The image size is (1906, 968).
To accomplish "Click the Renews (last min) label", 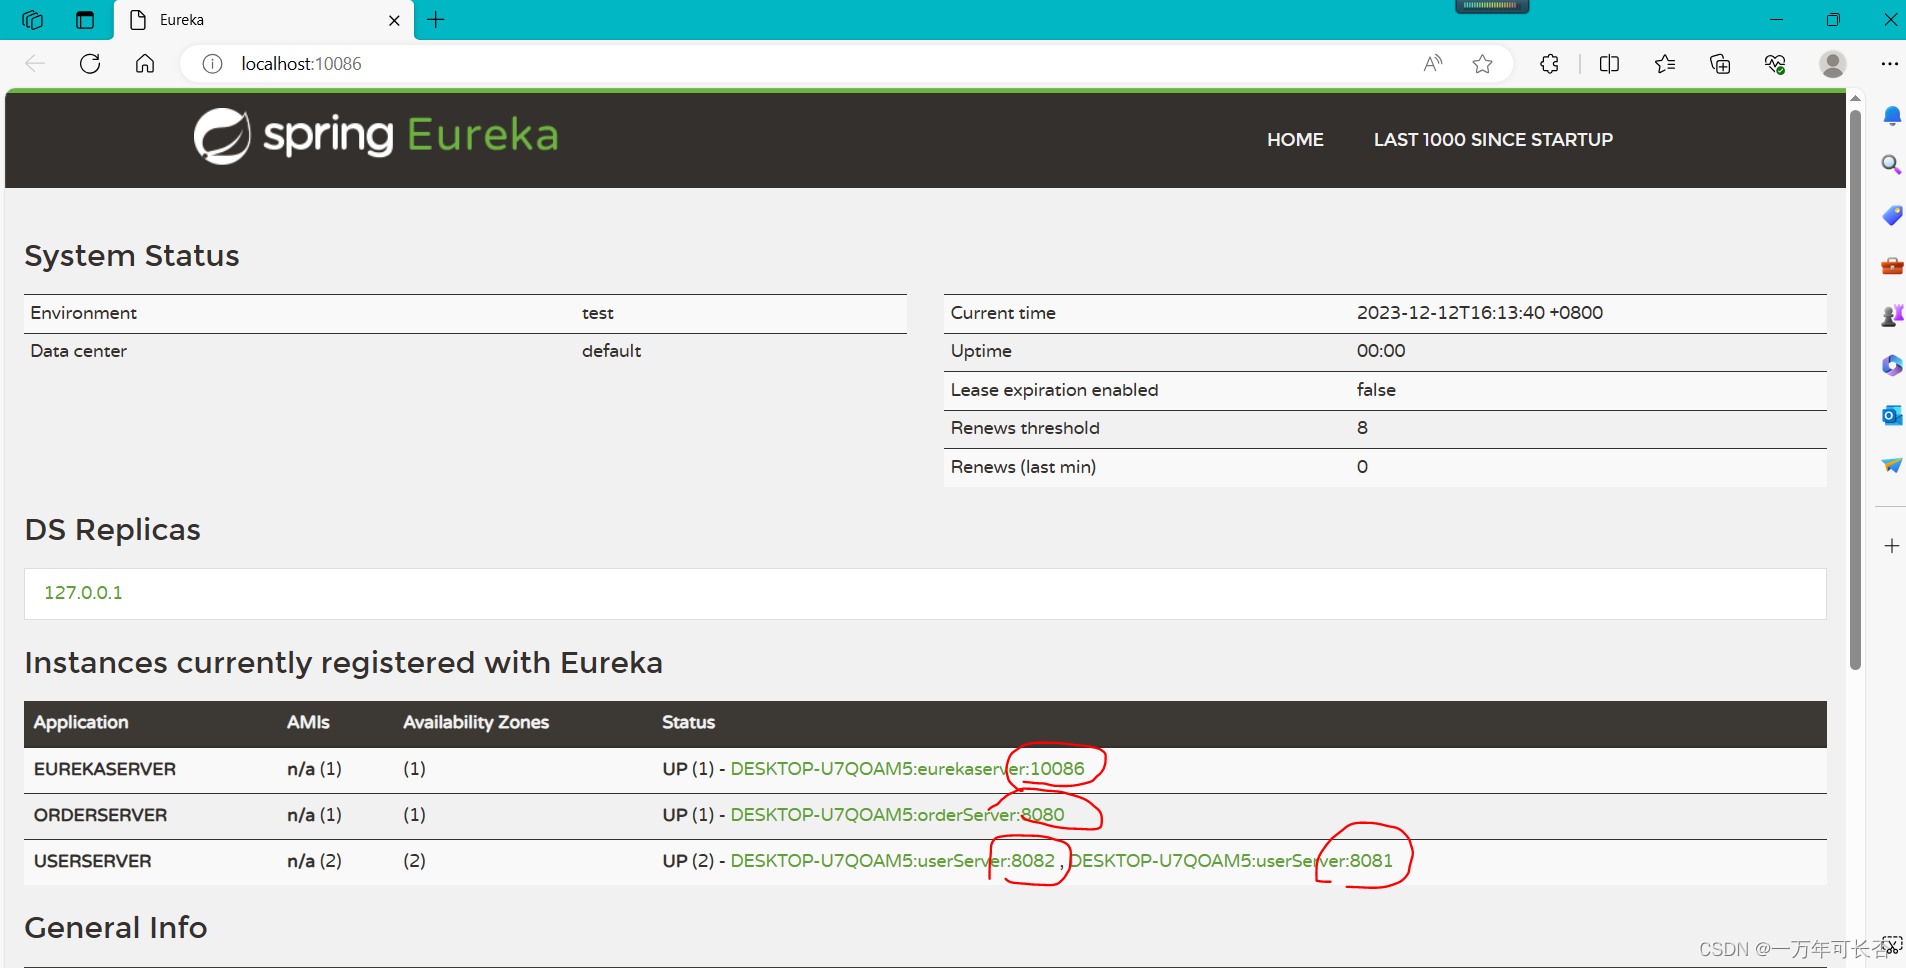I will point(1023,467).
